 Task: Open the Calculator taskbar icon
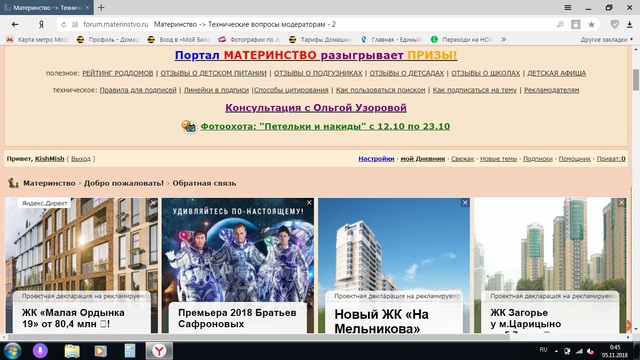130,351
